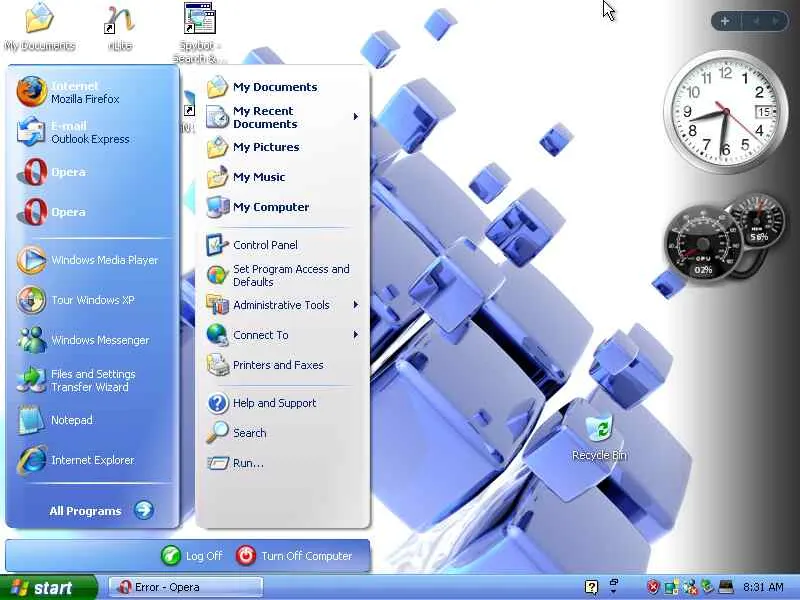Open the My Documents desktop icon
Image resolution: width=800 pixels, height=600 pixels.
coord(40,27)
